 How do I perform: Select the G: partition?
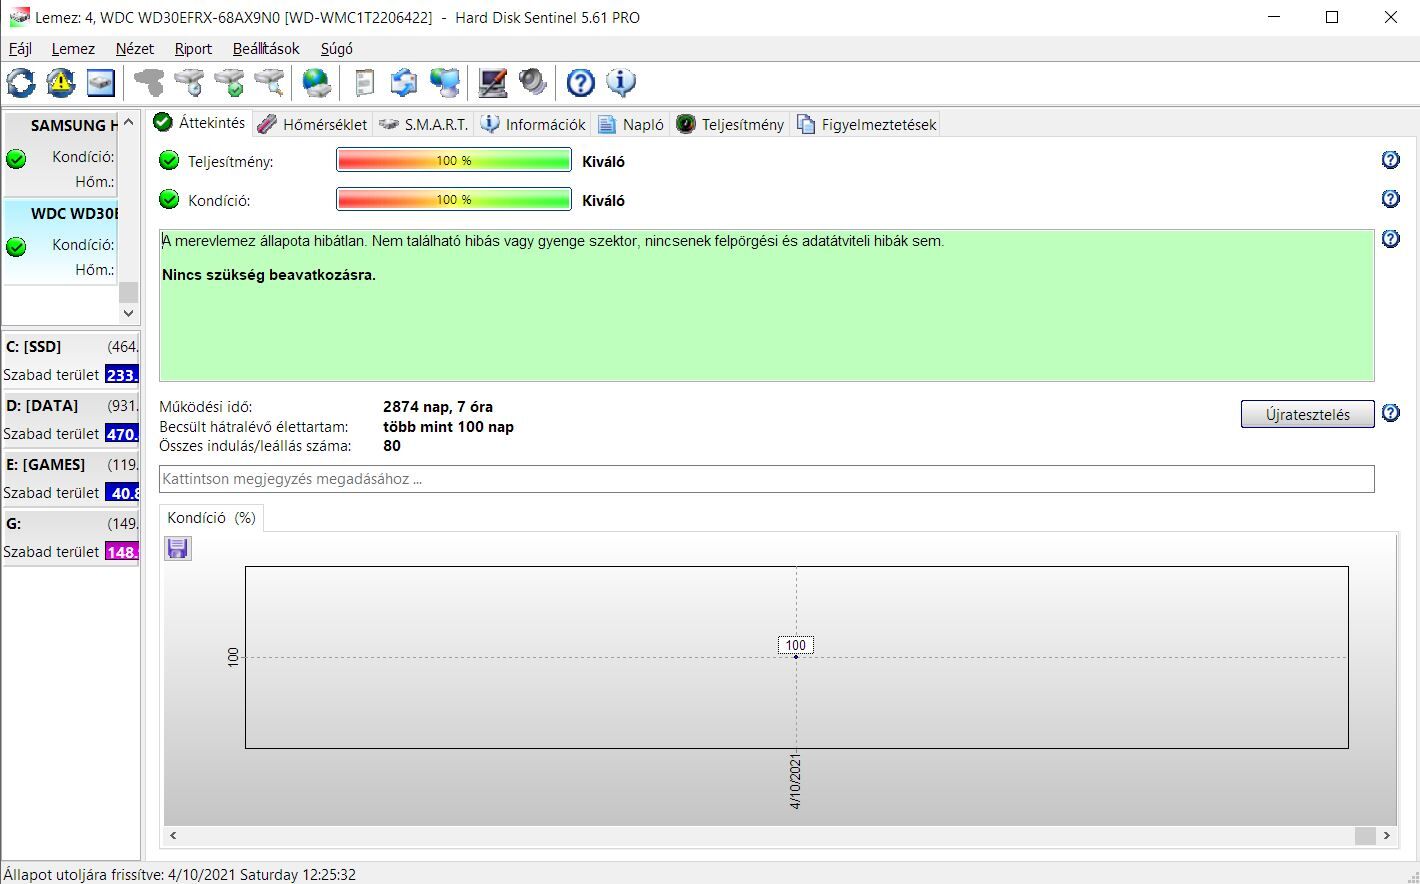pyautogui.click(x=71, y=537)
